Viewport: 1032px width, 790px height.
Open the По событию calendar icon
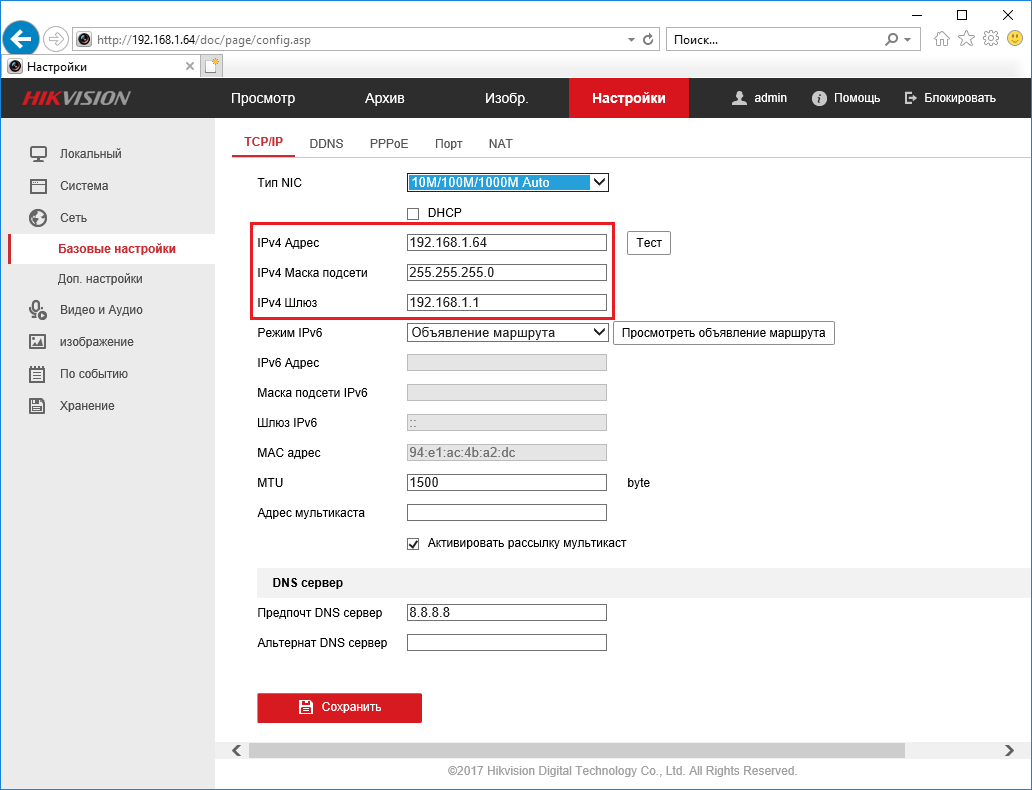[38, 374]
